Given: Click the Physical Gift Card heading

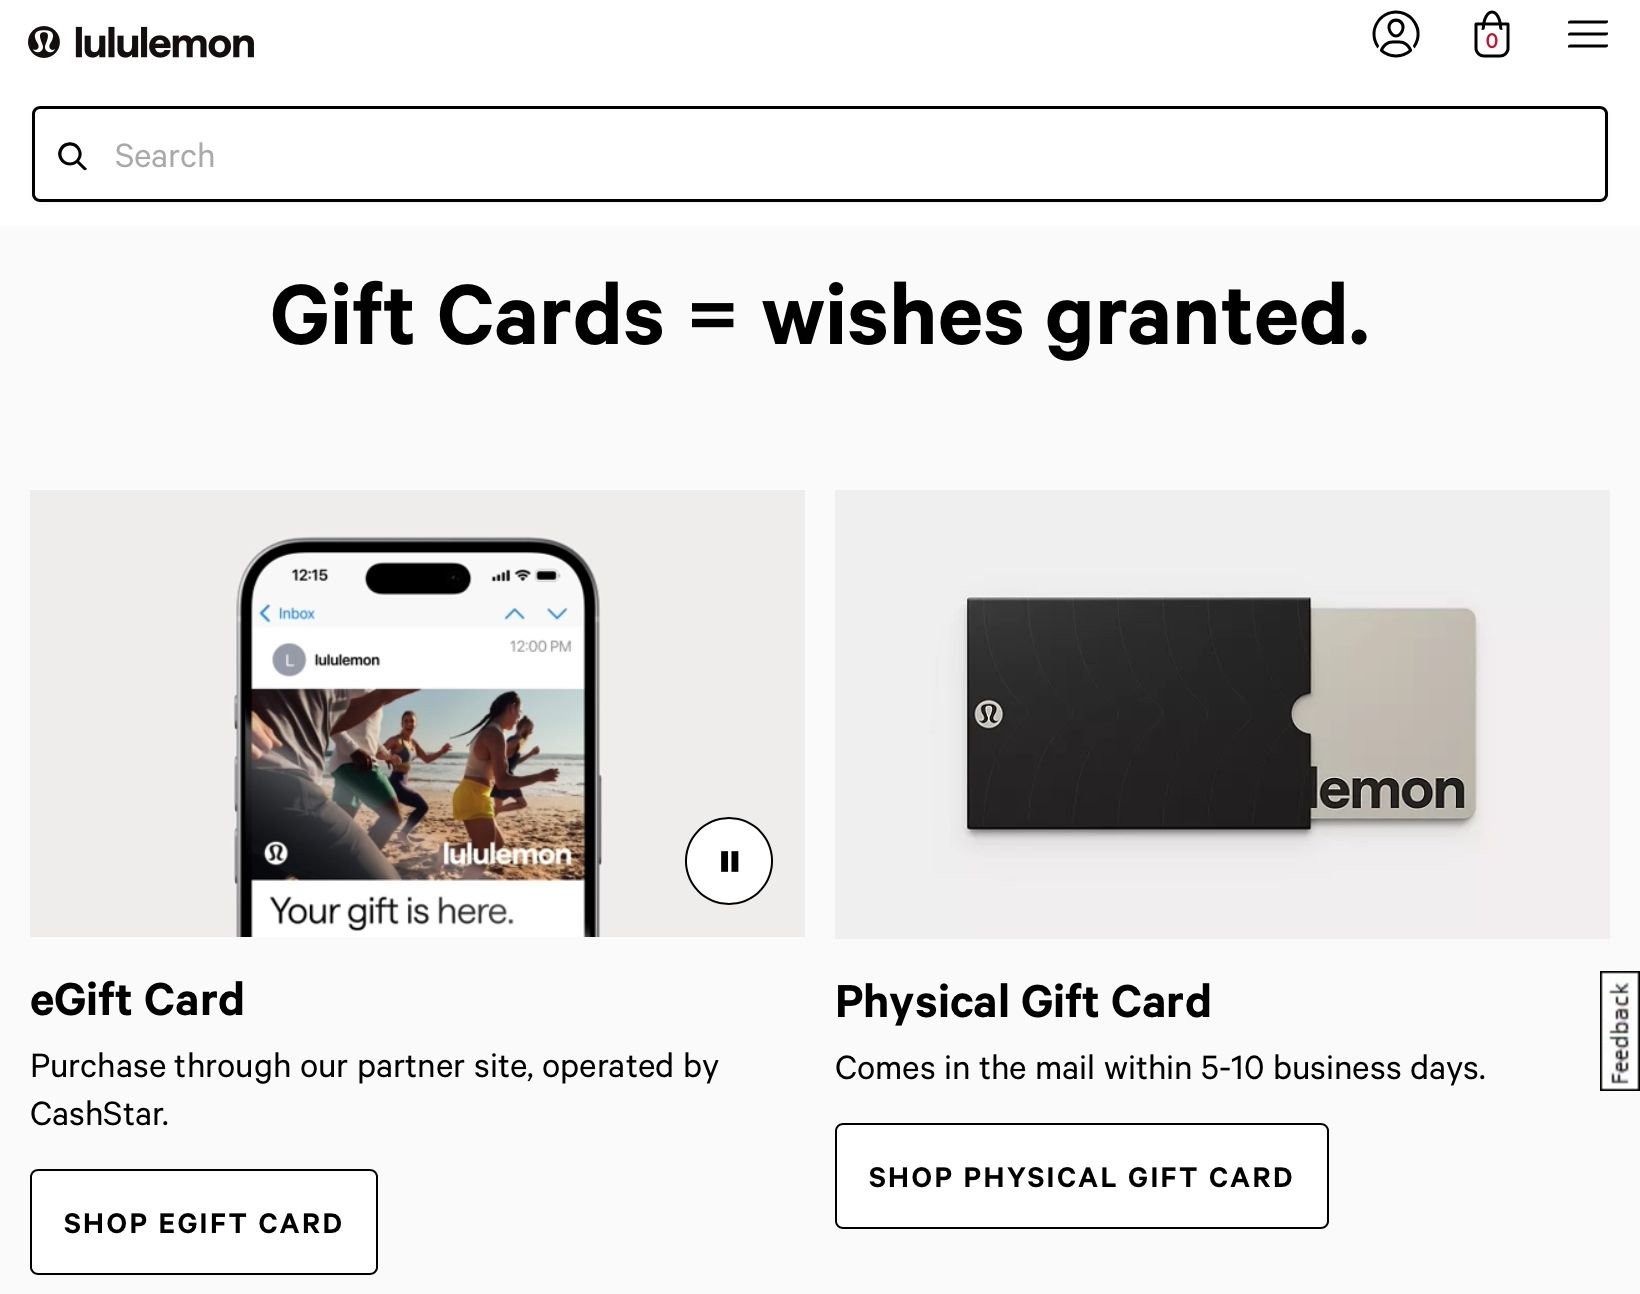Looking at the screenshot, I should tap(1023, 1001).
